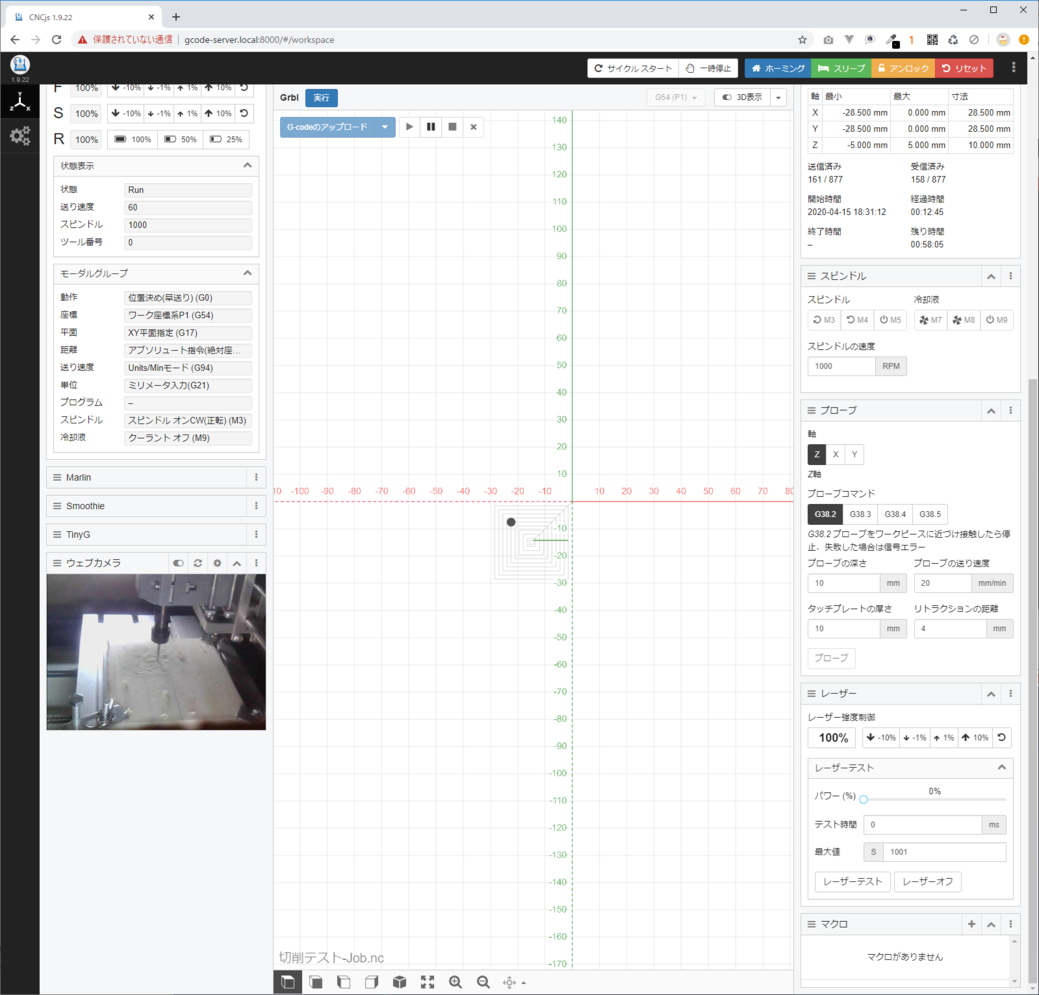
Task: Pause the running G-code job
Action: [x=431, y=127]
